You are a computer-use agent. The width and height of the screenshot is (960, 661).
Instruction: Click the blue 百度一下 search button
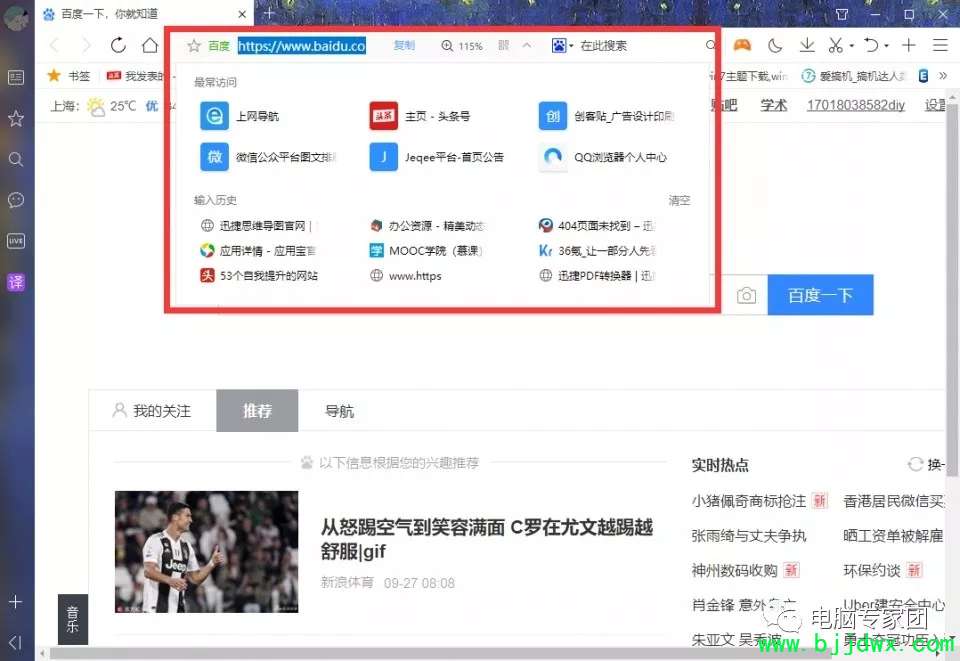coord(820,295)
